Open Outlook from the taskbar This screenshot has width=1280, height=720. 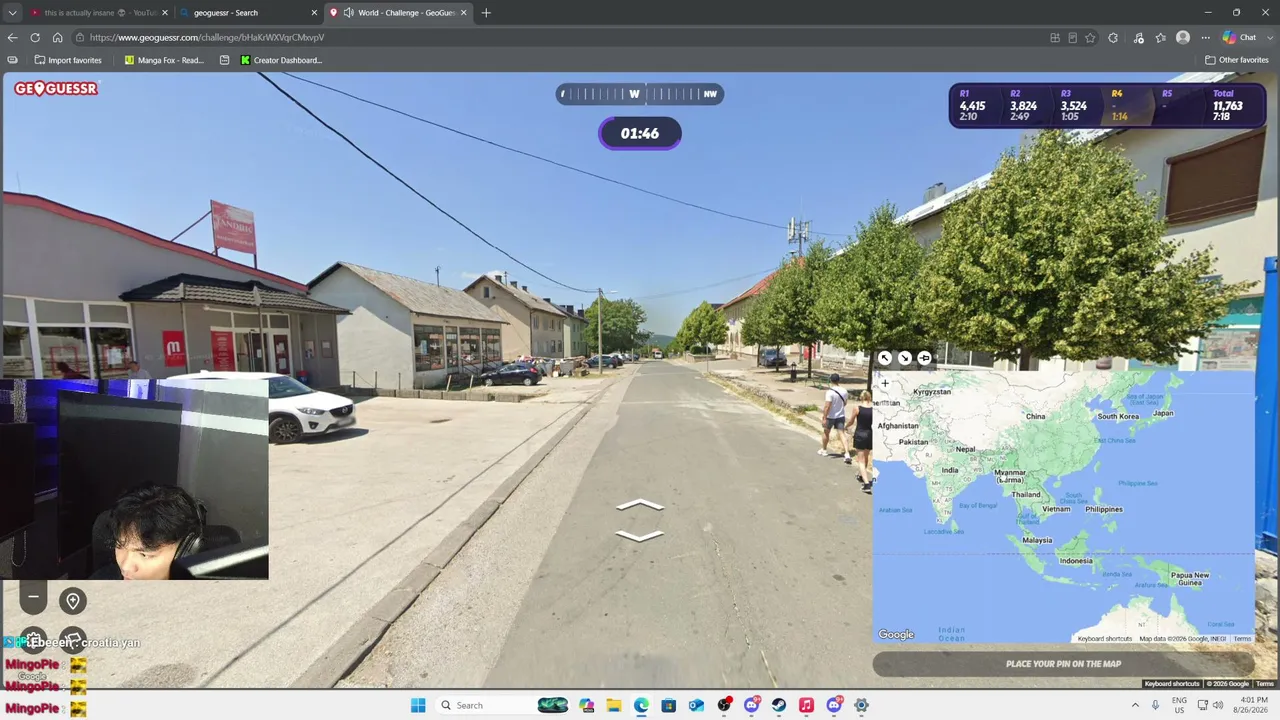coord(696,705)
